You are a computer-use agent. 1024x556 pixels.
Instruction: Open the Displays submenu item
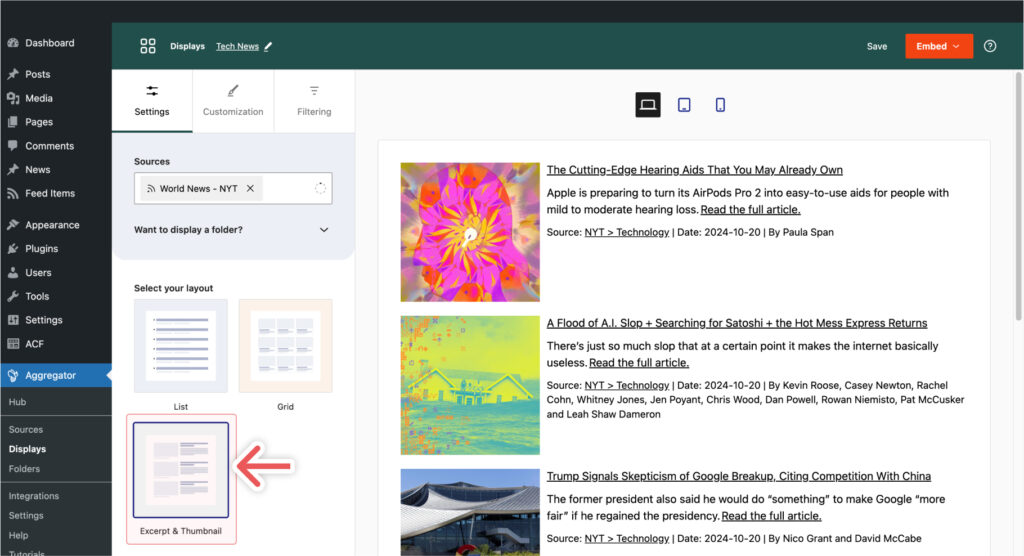tap(27, 449)
